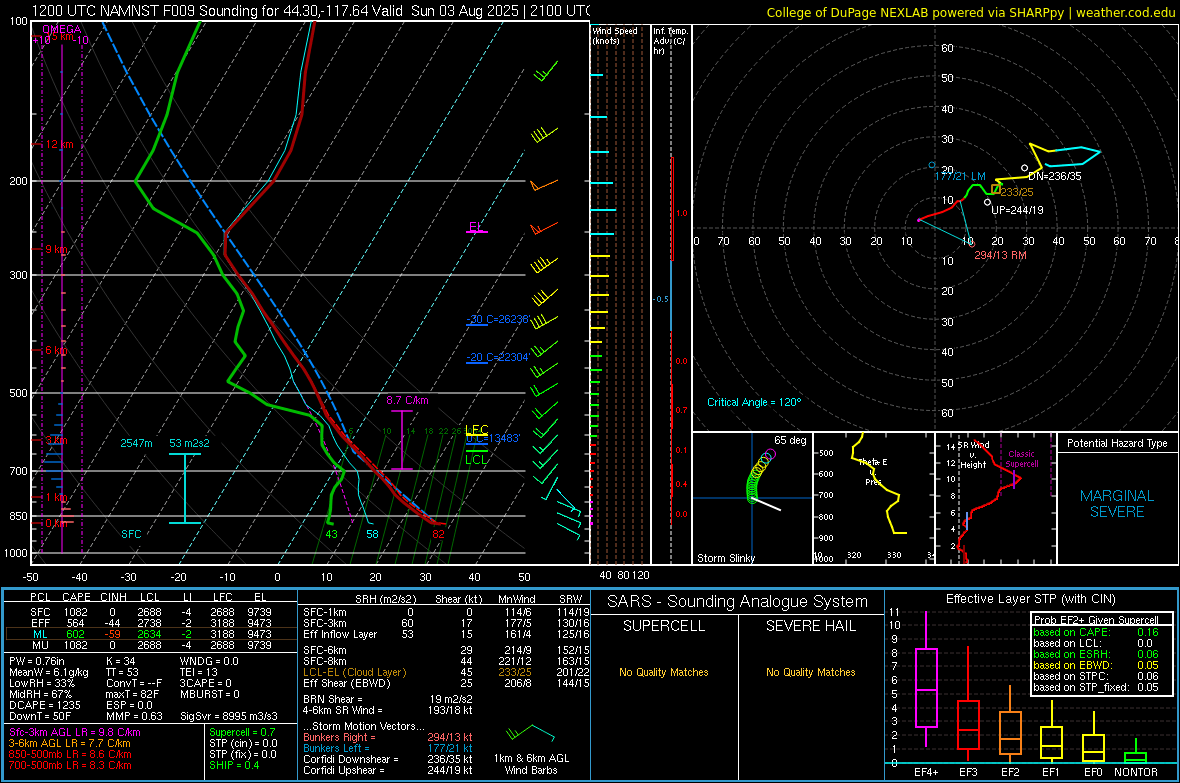Click the DCAPE = 1235 value
The image size is (1180, 783).
click(44, 705)
